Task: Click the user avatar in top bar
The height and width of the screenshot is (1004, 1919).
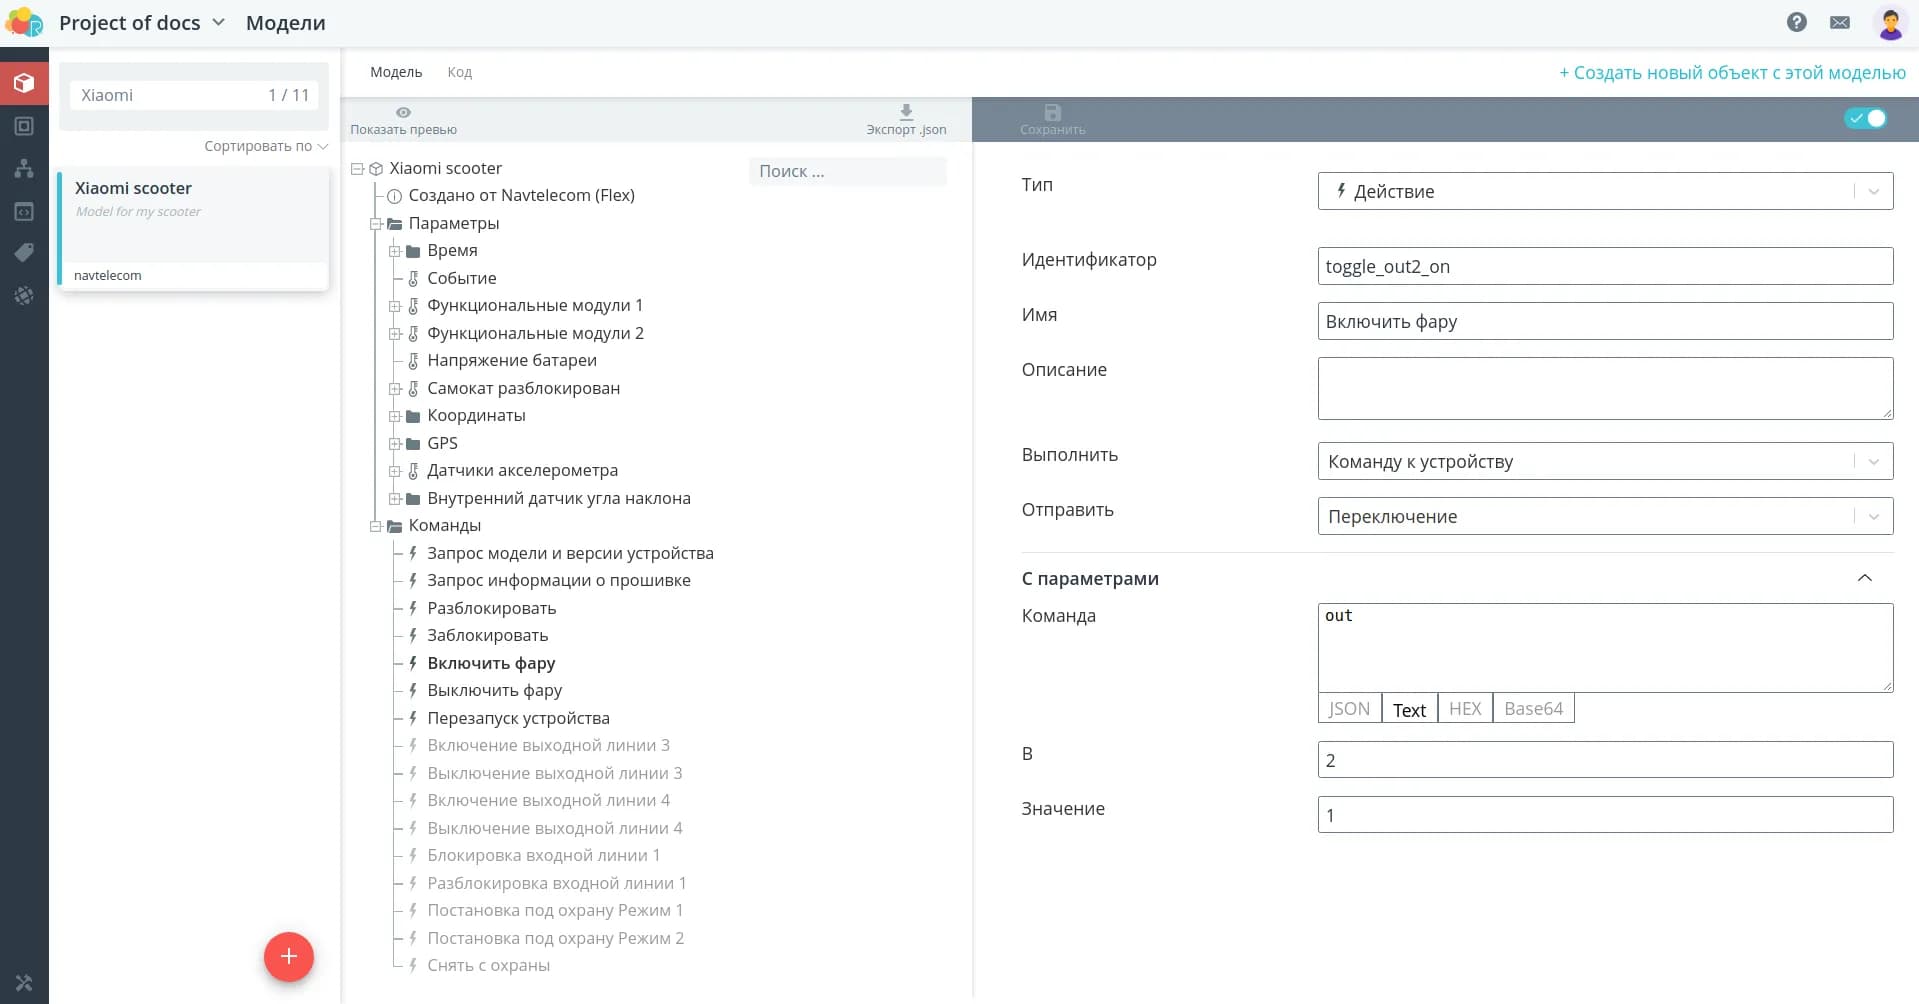Action: pyautogui.click(x=1889, y=23)
